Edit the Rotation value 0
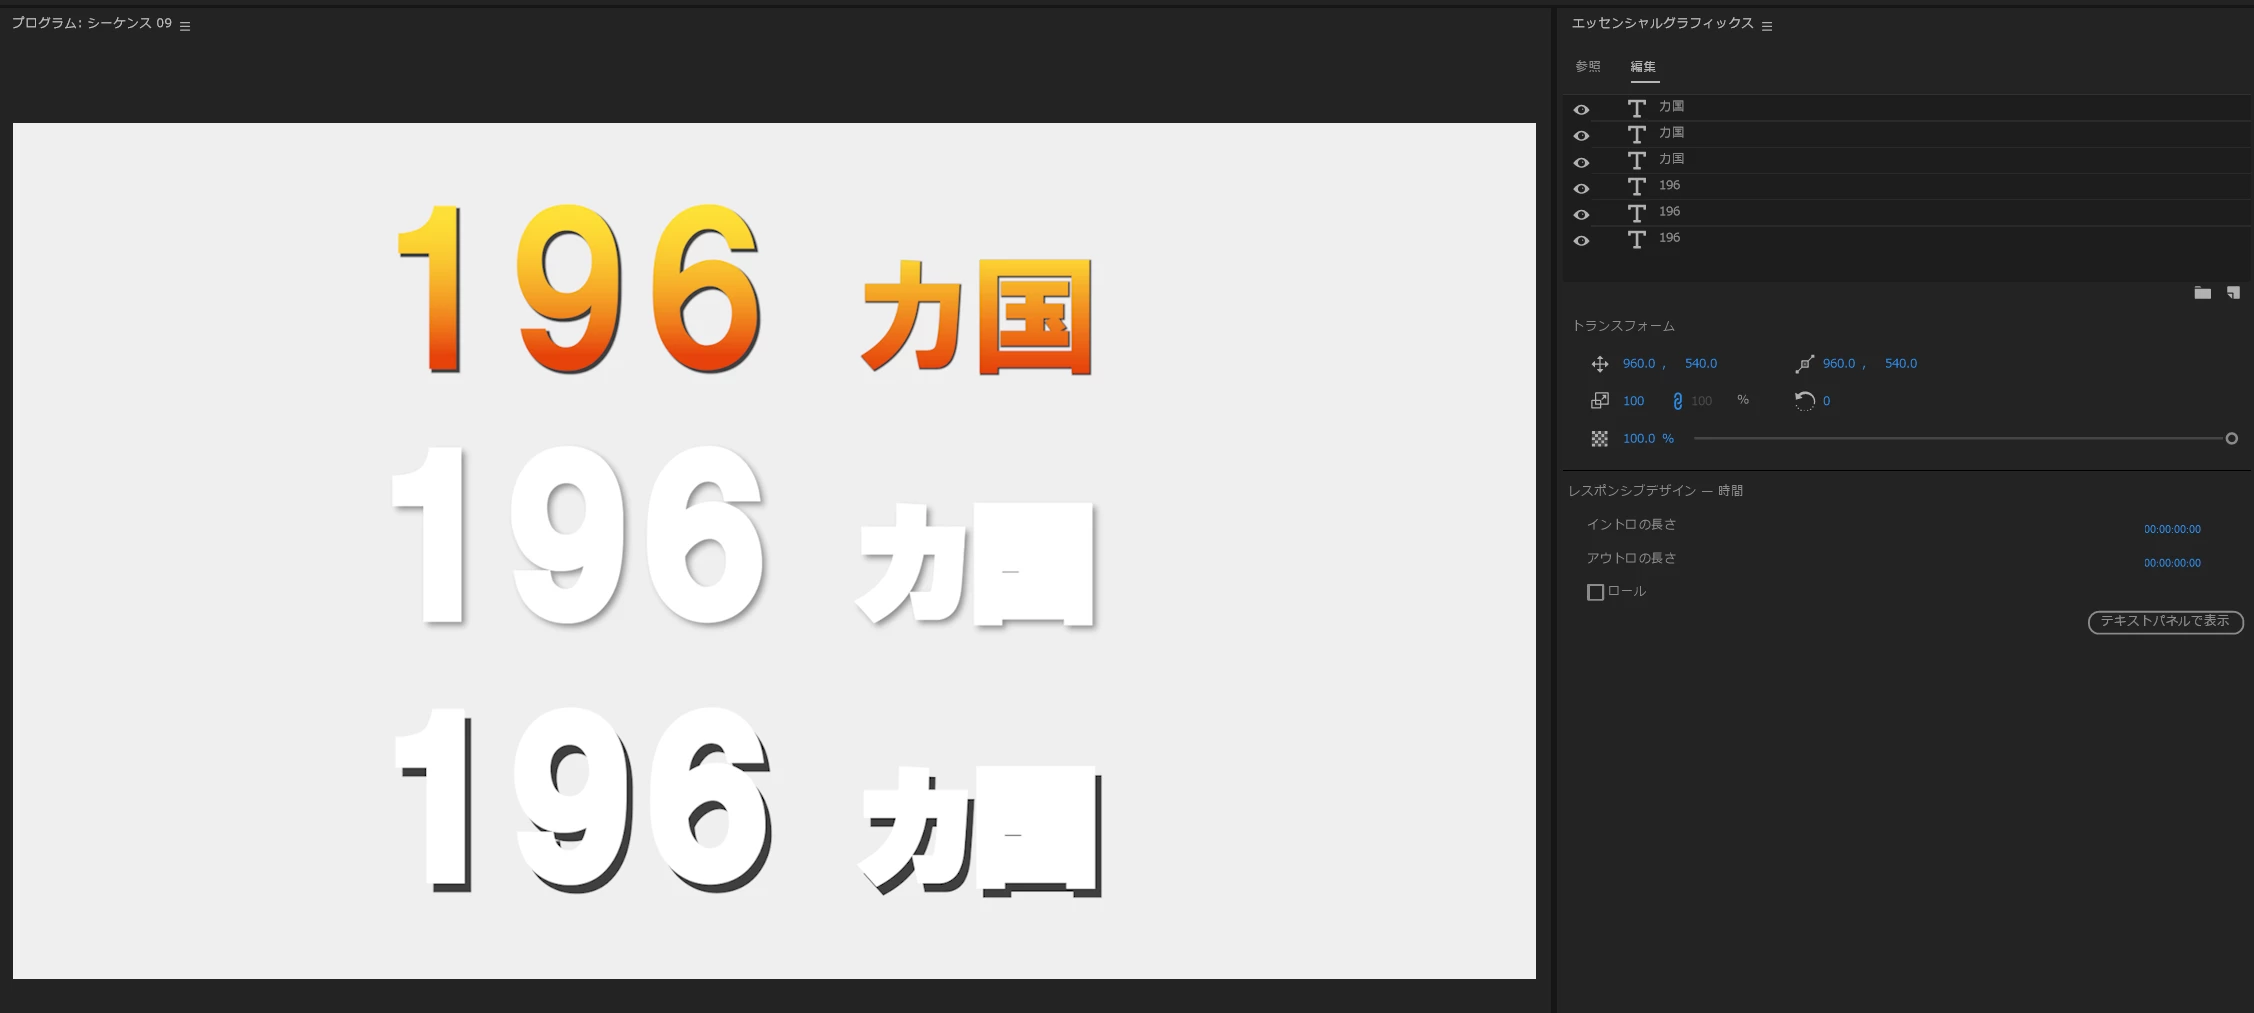This screenshot has height=1013, width=2254. (x=1826, y=400)
